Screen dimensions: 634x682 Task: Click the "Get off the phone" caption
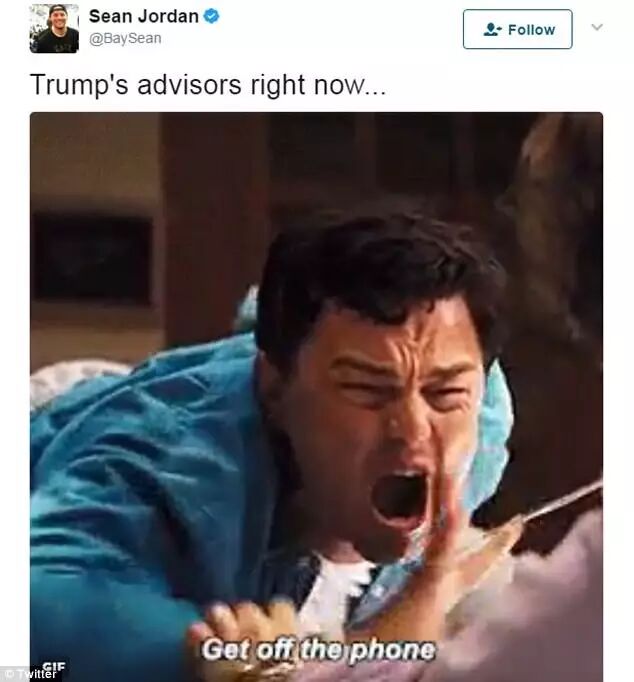(318, 650)
